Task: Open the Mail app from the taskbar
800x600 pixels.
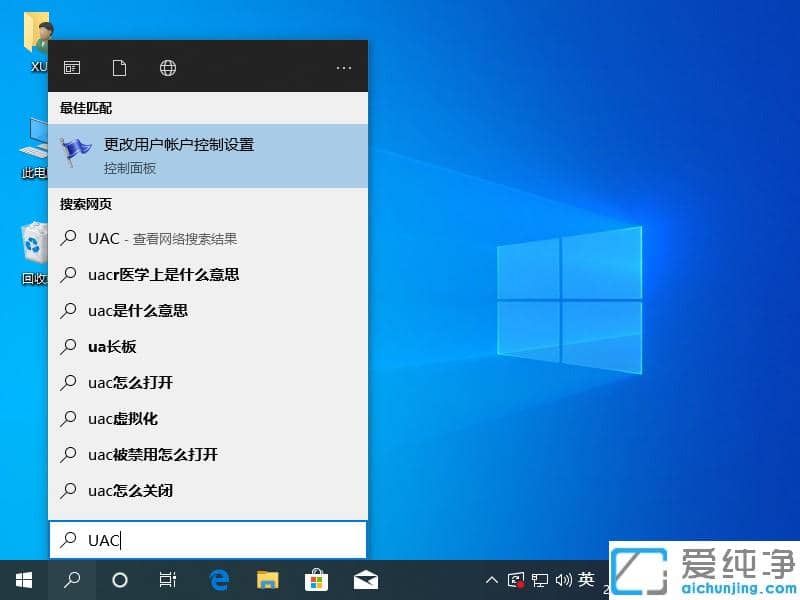Action: pyautogui.click(x=365, y=579)
